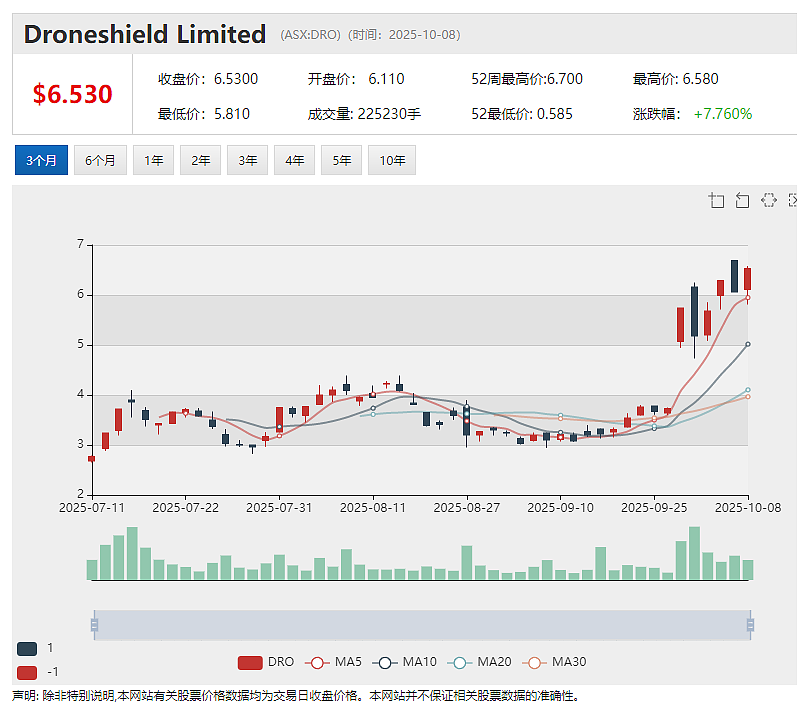Screen dimensions: 809x719
Task: Click the +7.760% change percentage
Action: pos(723,114)
